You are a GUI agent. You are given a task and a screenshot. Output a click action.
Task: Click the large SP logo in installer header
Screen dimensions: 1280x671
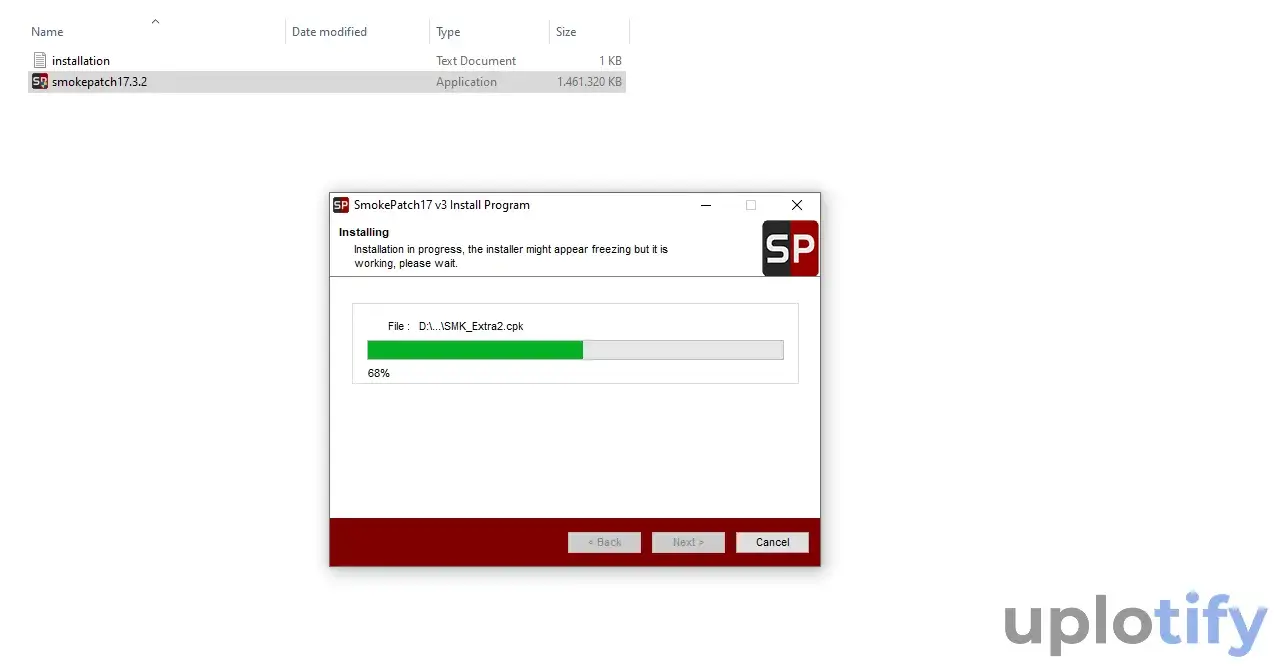790,248
